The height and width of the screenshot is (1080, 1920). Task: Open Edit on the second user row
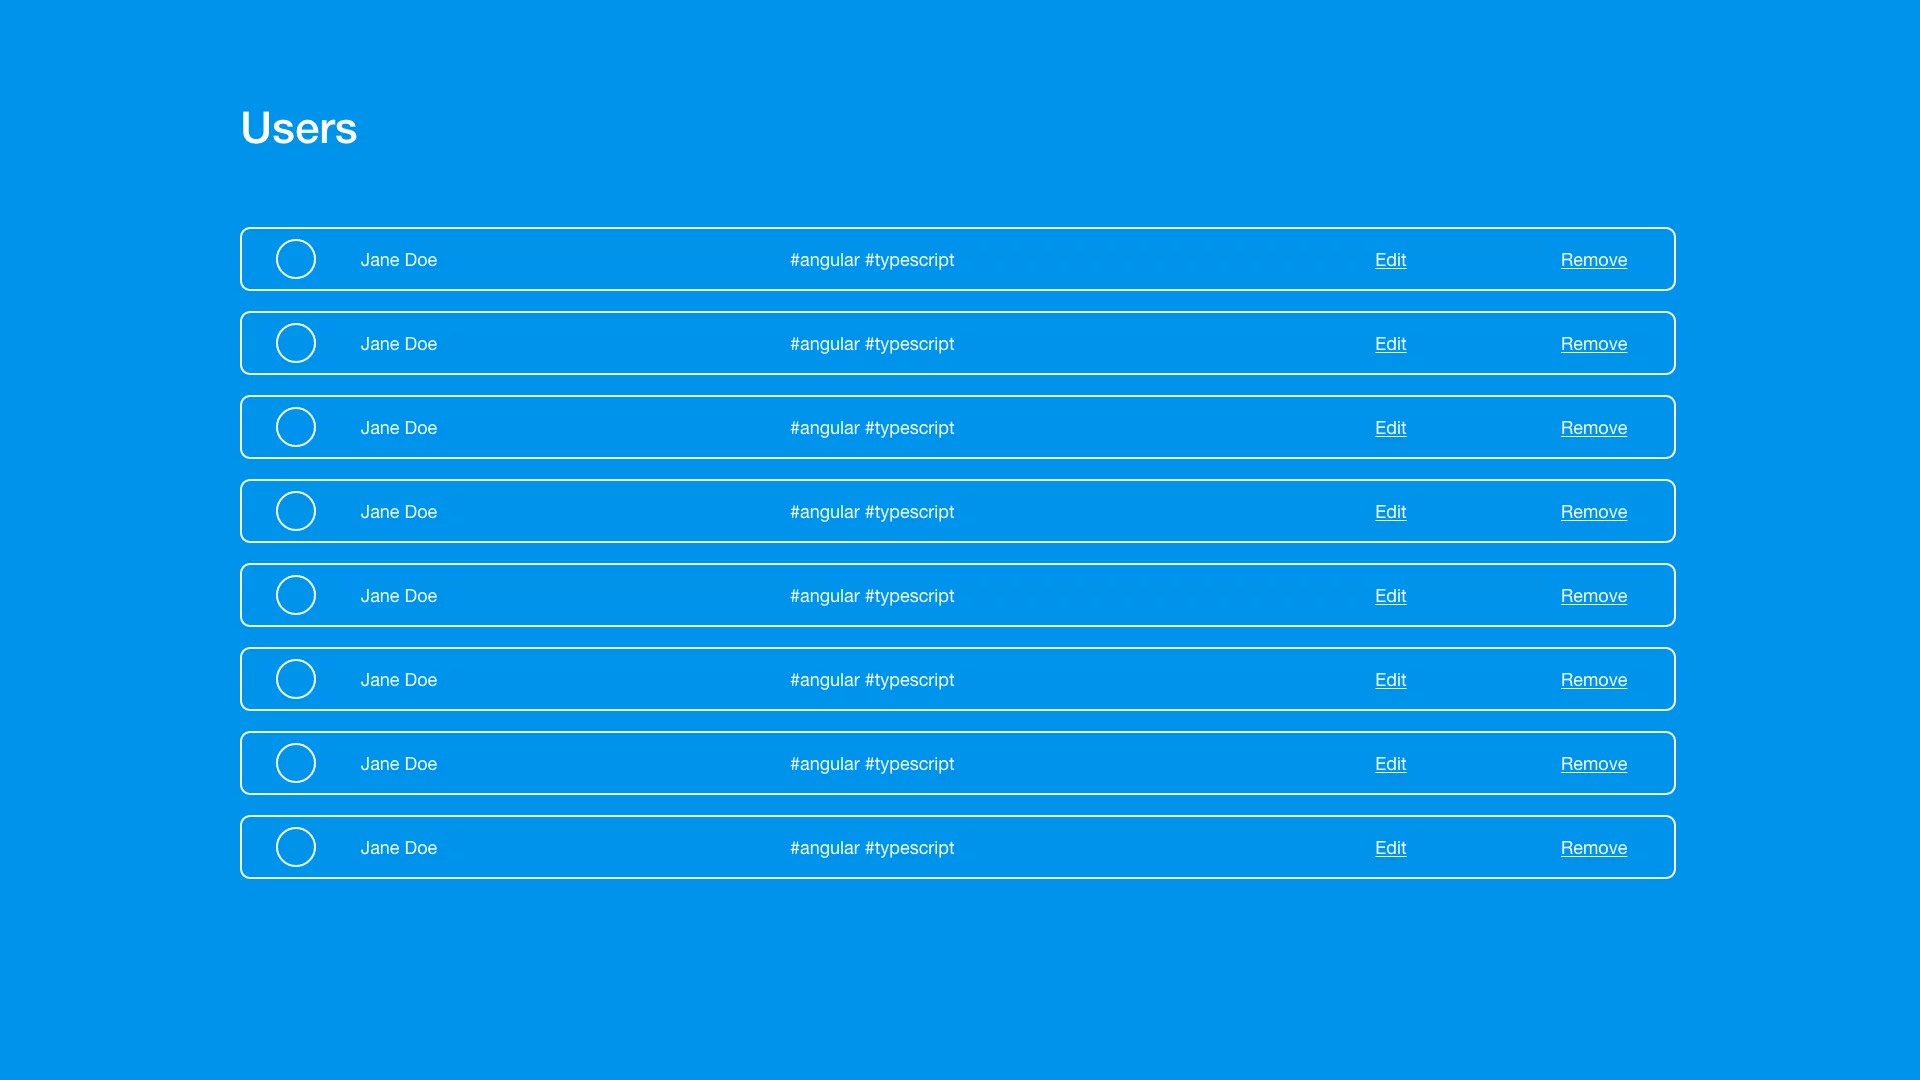pos(1389,343)
